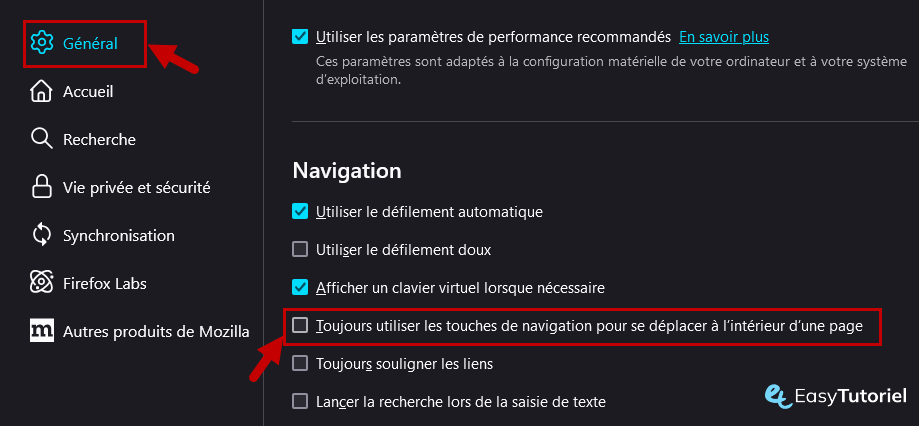
Task: Click the Mozilla "m" logo icon
Action: coord(42,331)
